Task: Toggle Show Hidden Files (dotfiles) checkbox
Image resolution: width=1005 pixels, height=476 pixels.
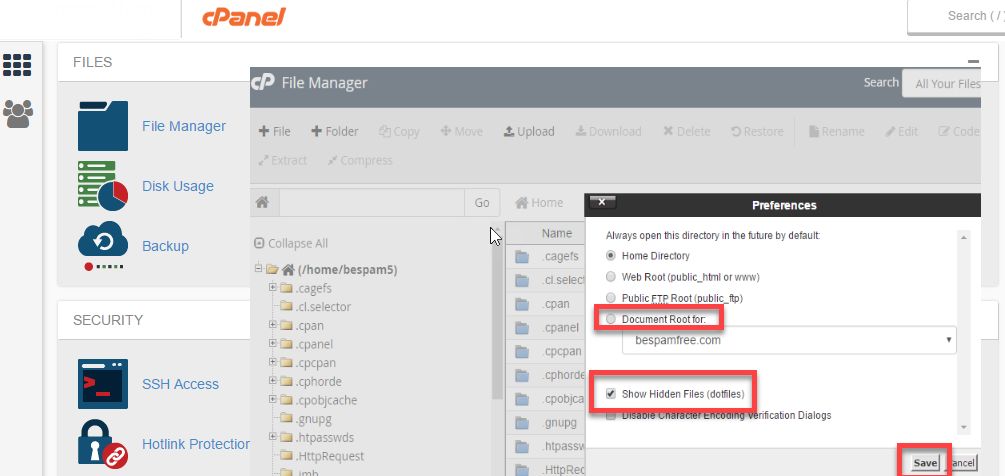Action: [611, 394]
